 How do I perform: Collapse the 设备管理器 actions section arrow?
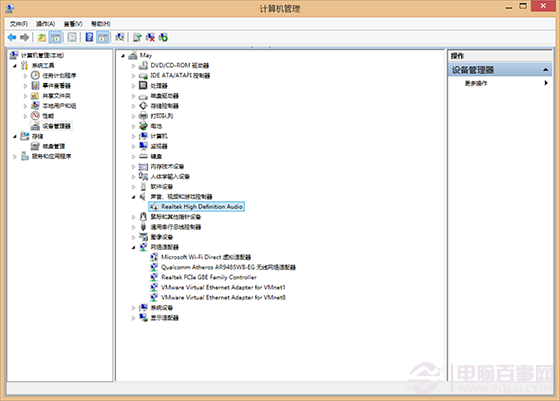pyautogui.click(x=545, y=70)
